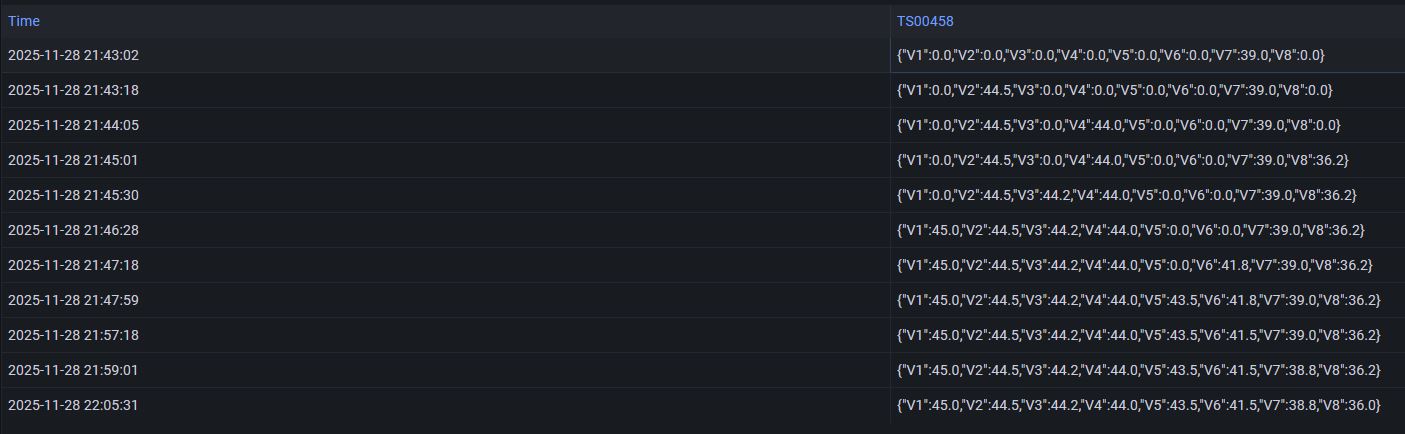Click the 21:59:01 time cell
Viewport: 1405px width, 434px height.
click(73, 371)
